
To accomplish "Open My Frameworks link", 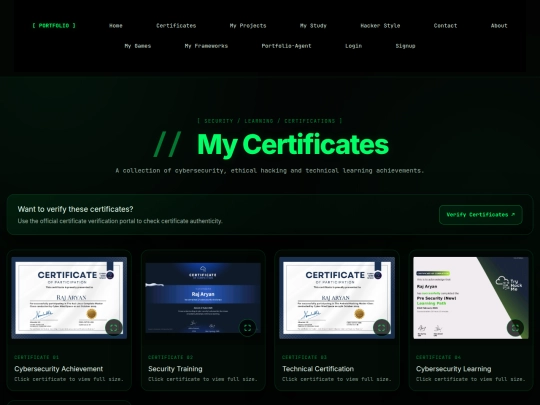I will (x=206, y=46).
